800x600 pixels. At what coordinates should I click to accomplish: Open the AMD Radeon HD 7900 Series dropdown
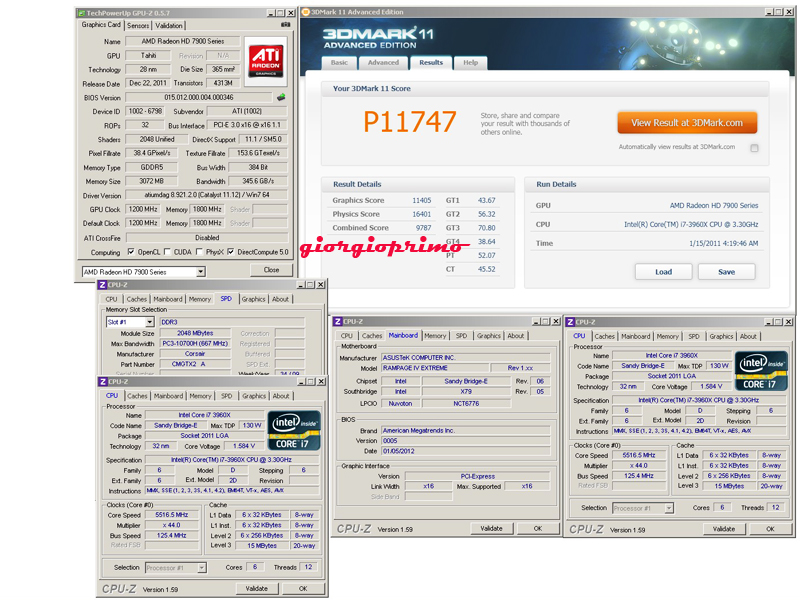(x=201, y=272)
